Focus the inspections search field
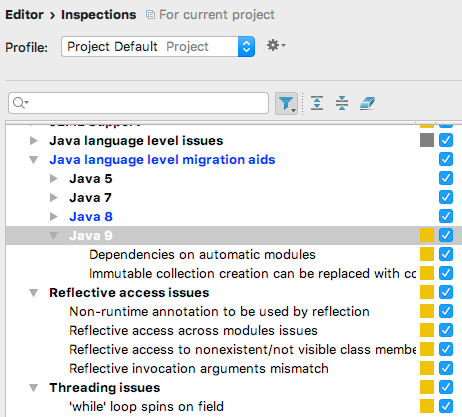The image size is (462, 417). click(138, 103)
